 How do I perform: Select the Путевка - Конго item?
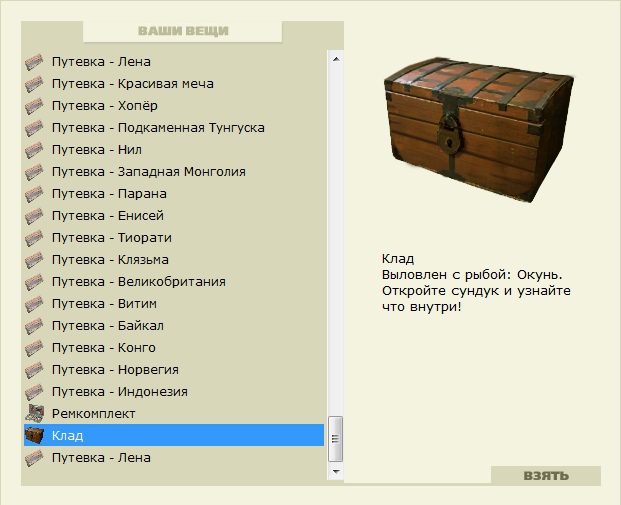174,348
